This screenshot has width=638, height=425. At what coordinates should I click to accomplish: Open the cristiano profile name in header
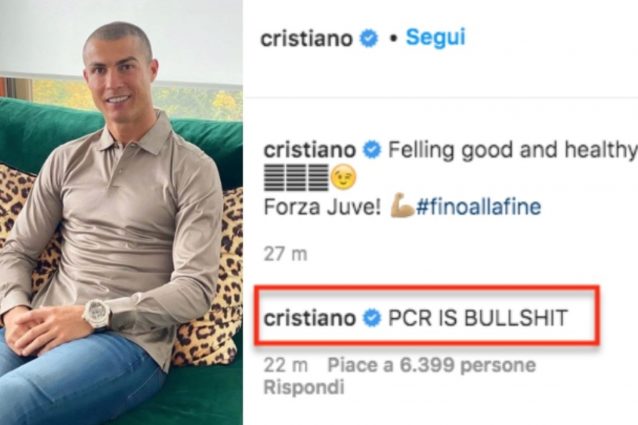tap(306, 39)
